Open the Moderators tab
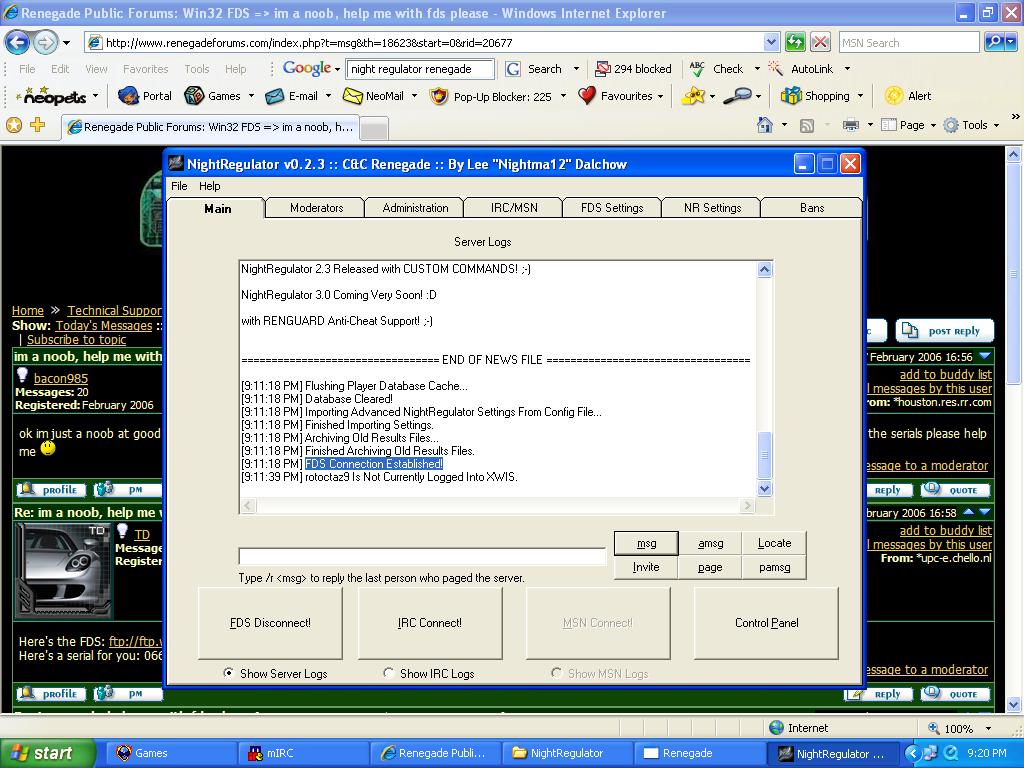This screenshot has height=768, width=1024. click(x=316, y=208)
